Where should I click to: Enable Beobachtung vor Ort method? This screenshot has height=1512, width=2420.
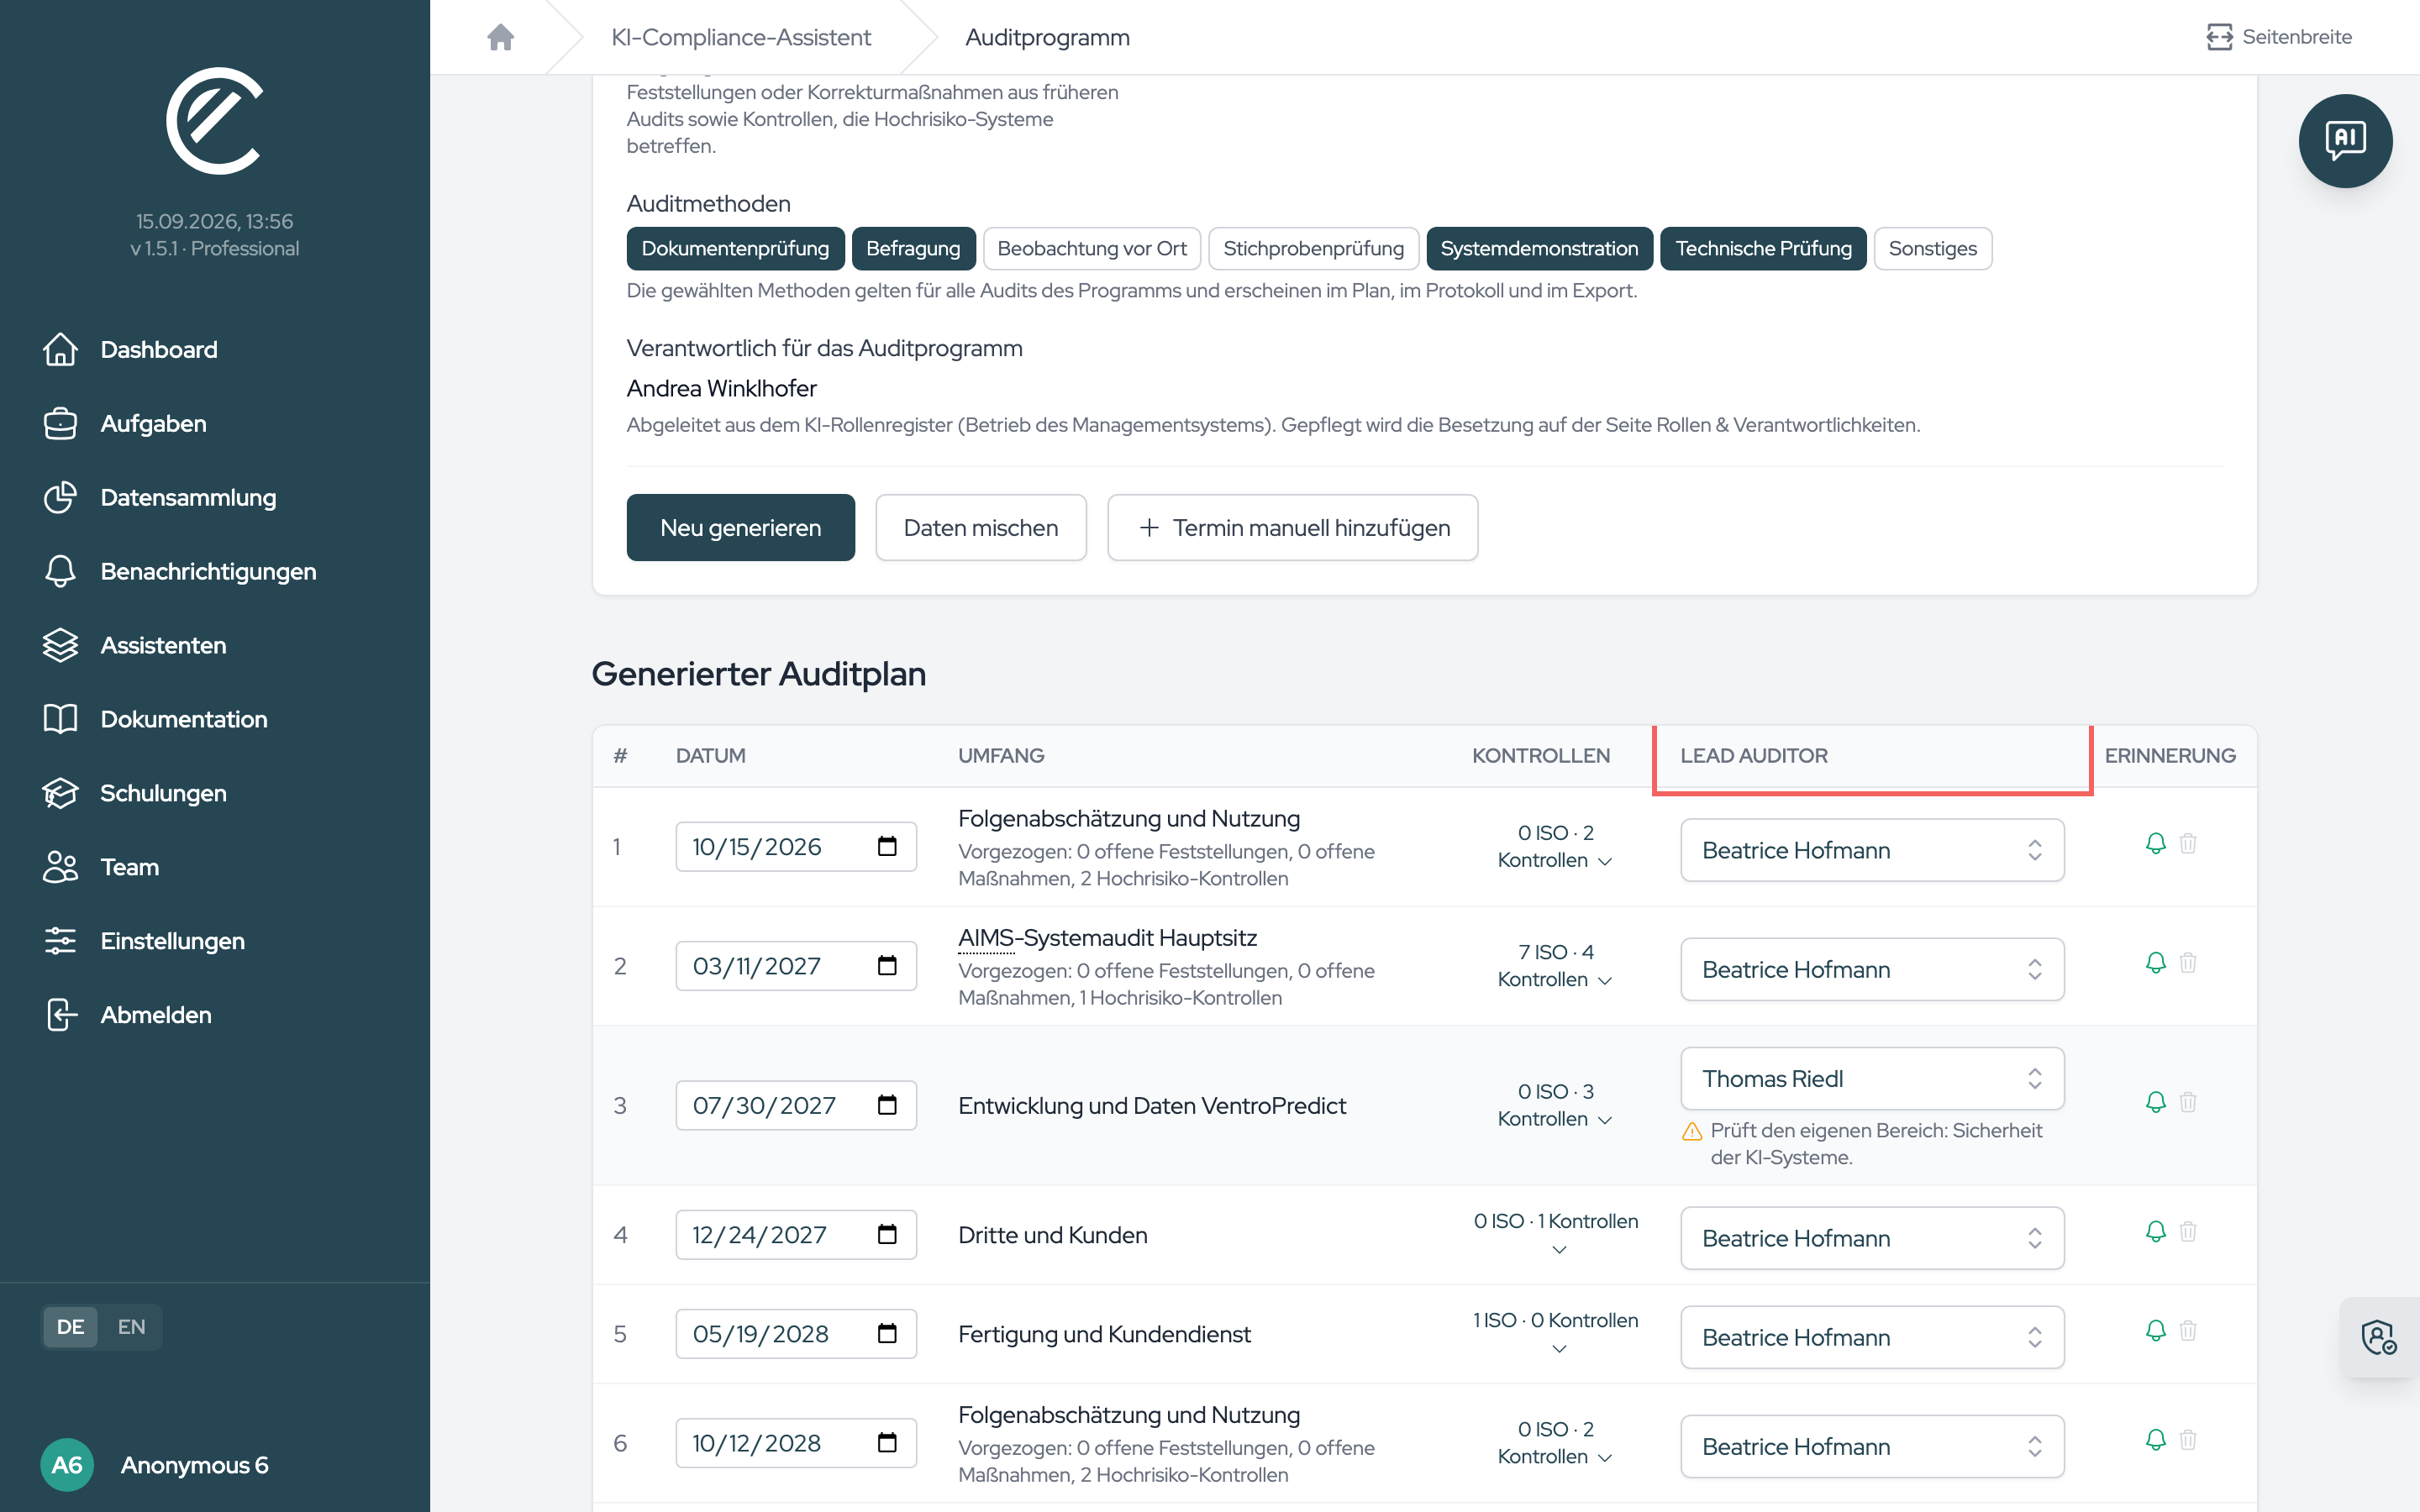pyautogui.click(x=1092, y=248)
